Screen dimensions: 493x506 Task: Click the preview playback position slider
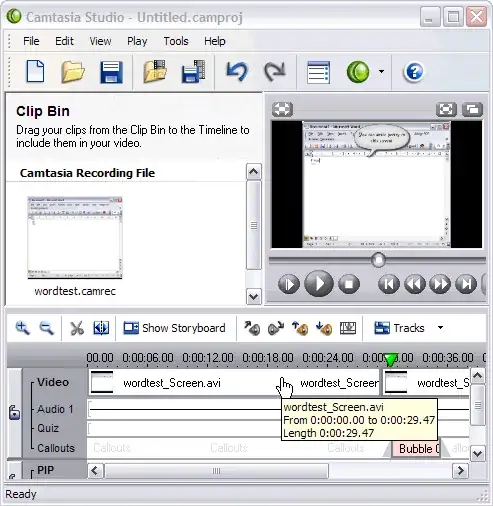click(x=378, y=260)
